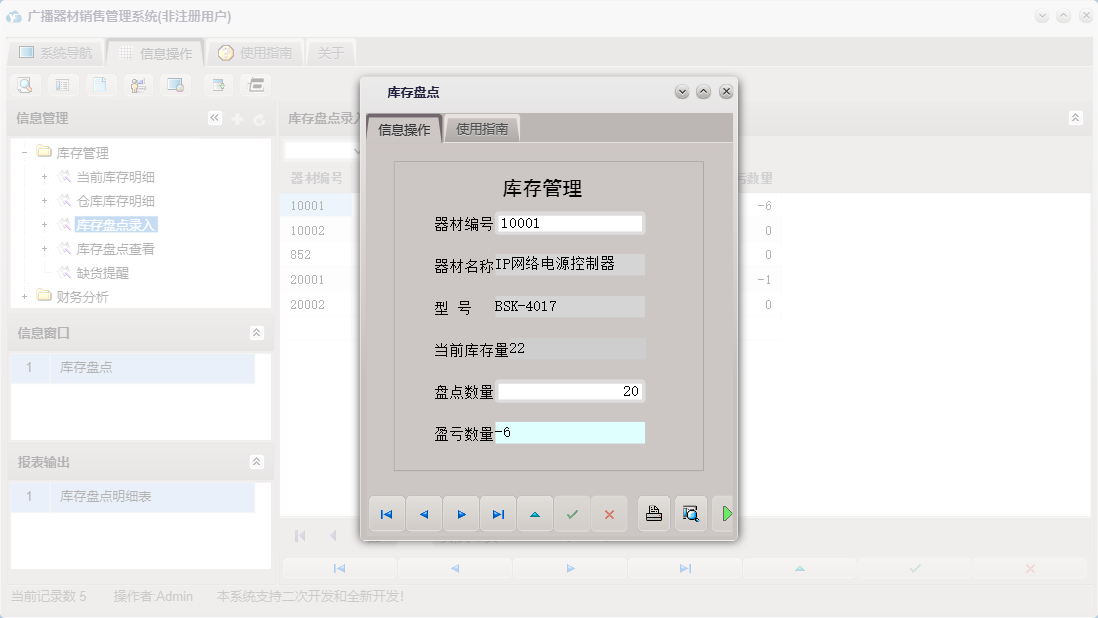Collapse the 信息窗口 panel

pos(258,333)
